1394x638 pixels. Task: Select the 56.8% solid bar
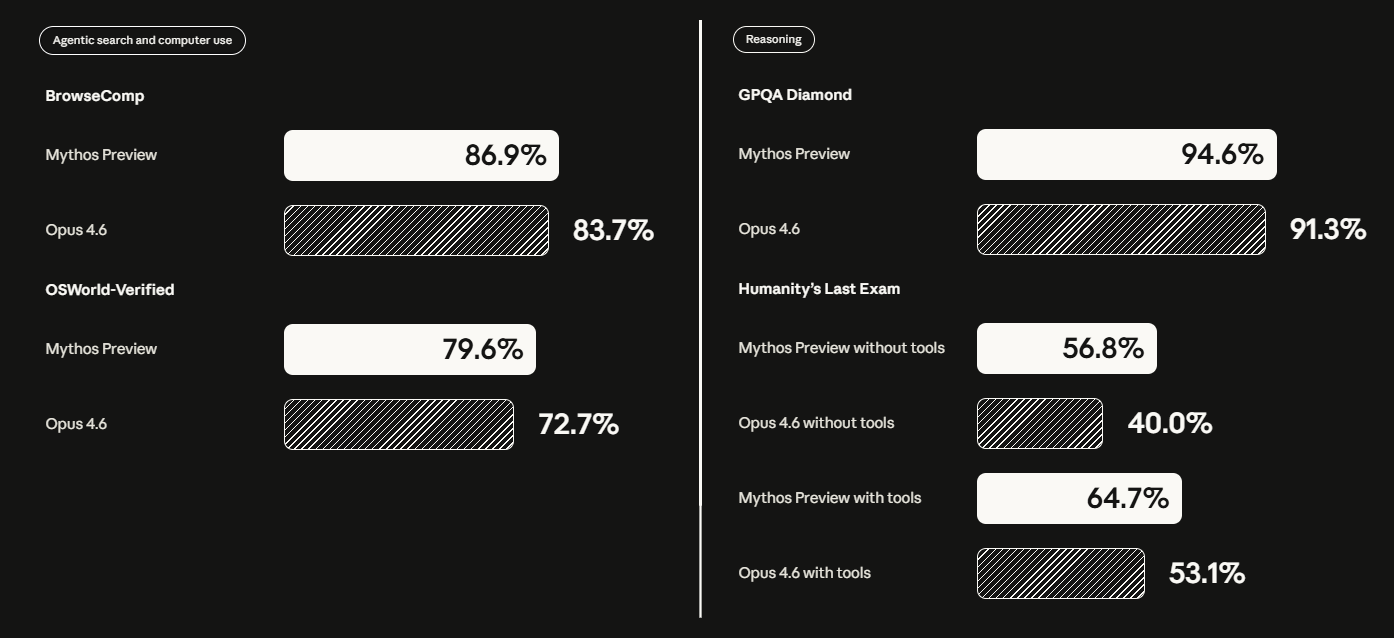[x=1066, y=348]
